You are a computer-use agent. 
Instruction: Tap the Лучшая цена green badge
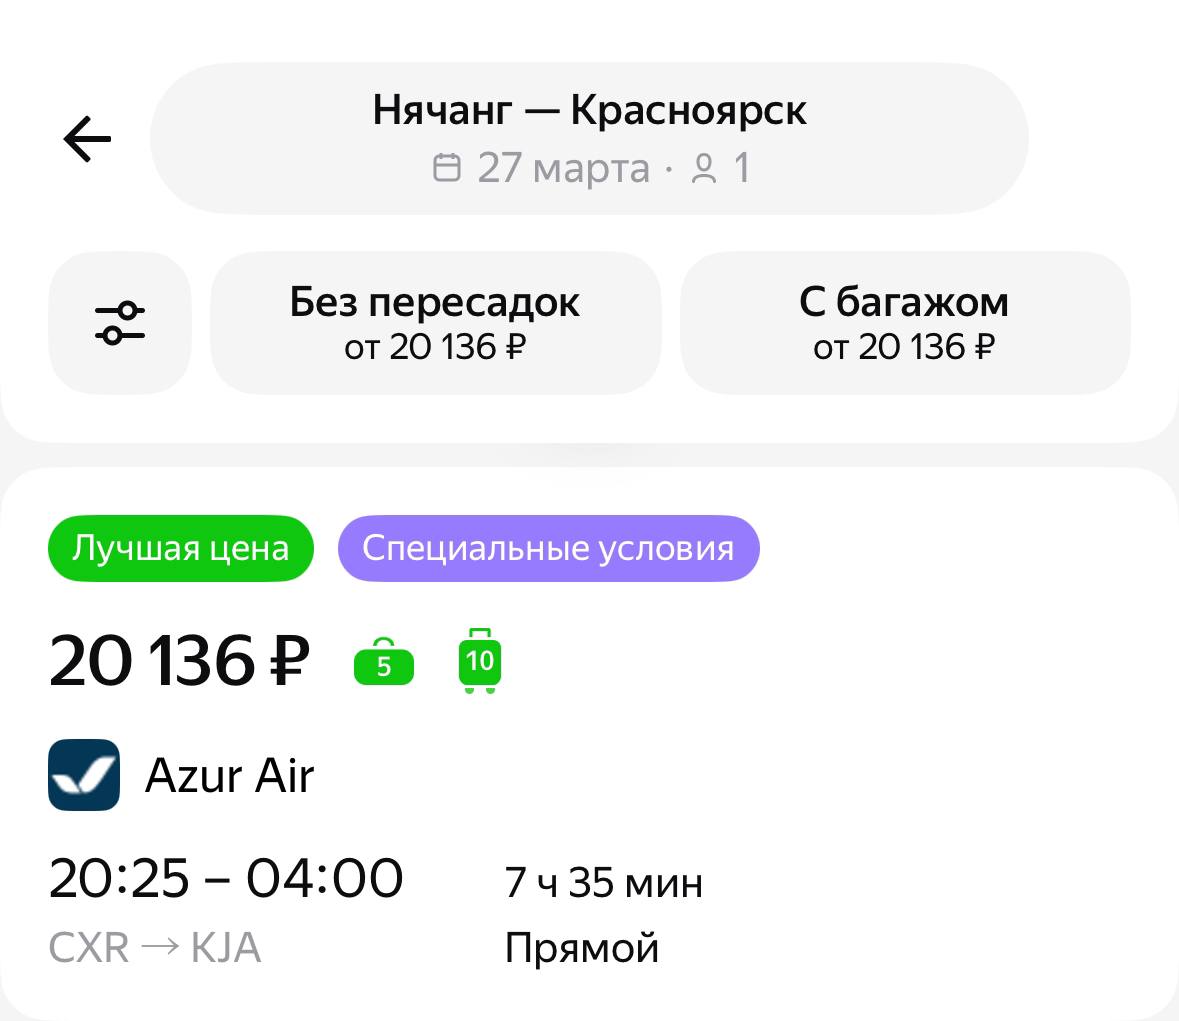coord(180,548)
